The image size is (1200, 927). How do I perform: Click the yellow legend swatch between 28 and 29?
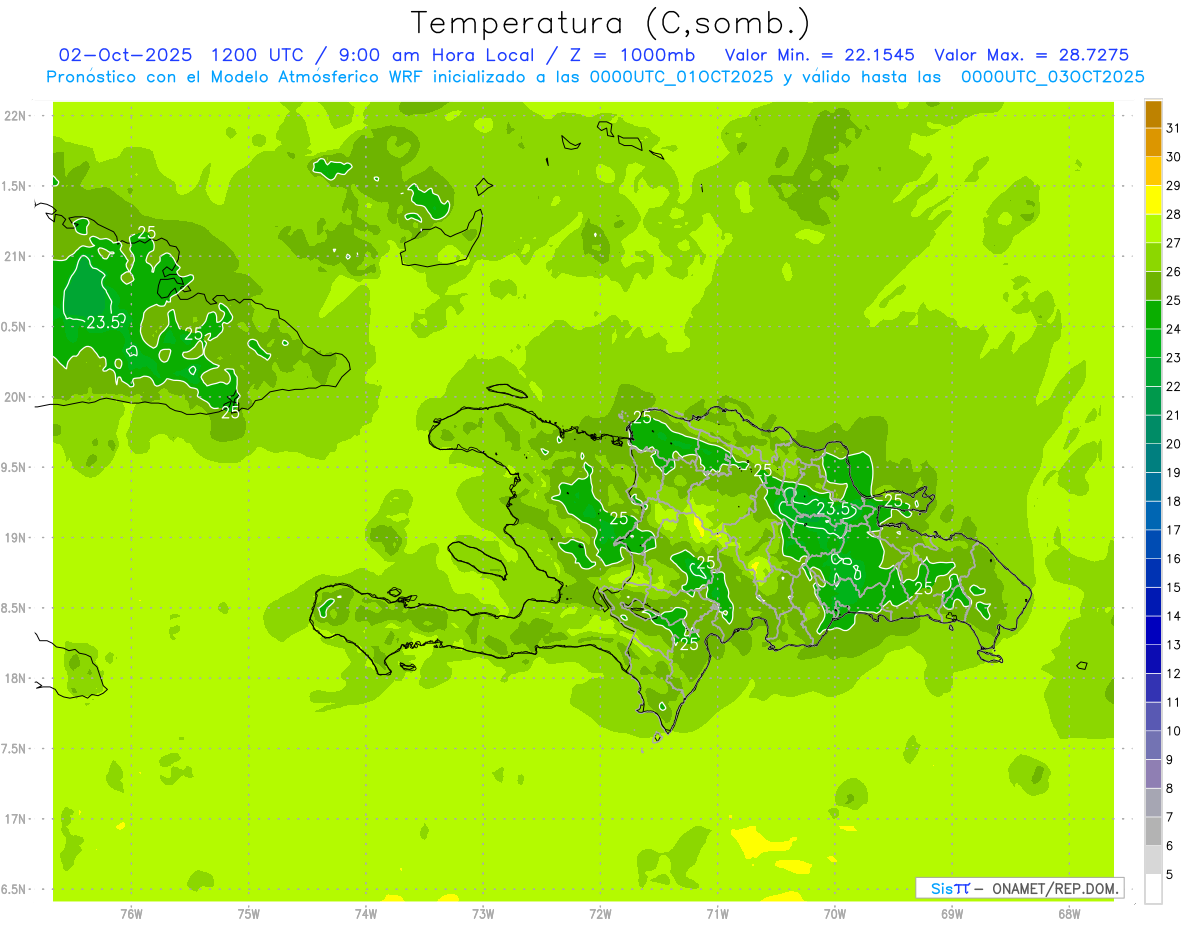point(1153,200)
